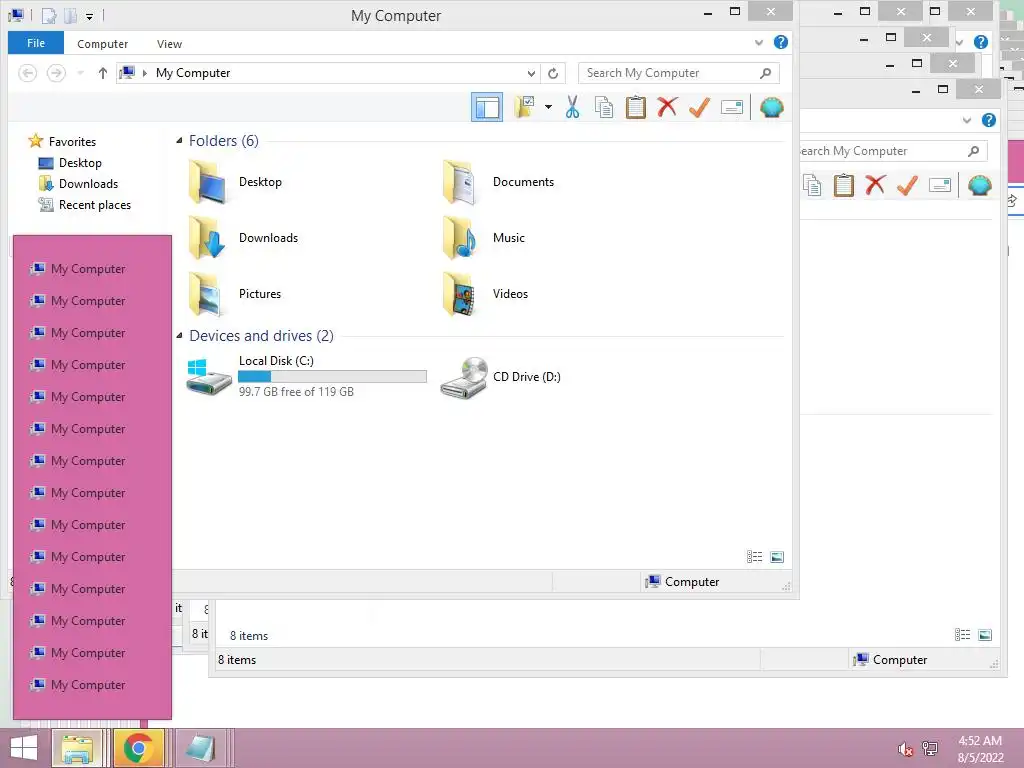The height and width of the screenshot is (768, 1024).
Task: Select the Videos folder
Action: coord(485,295)
